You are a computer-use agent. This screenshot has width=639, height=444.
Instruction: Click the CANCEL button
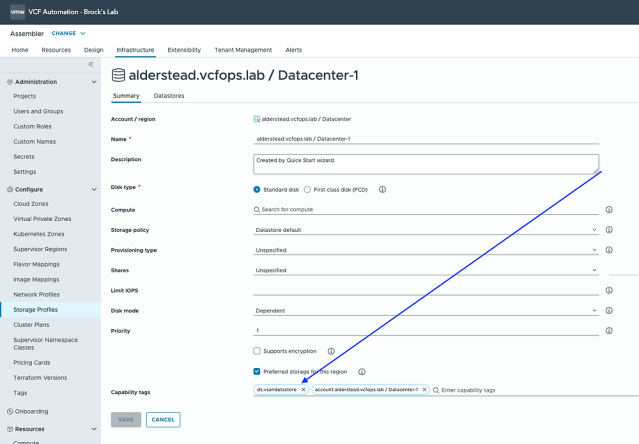click(x=163, y=420)
